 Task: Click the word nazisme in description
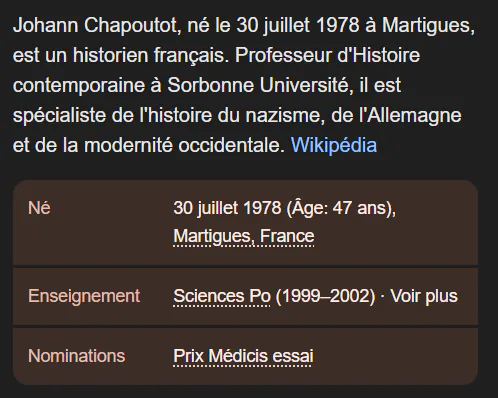point(285,115)
